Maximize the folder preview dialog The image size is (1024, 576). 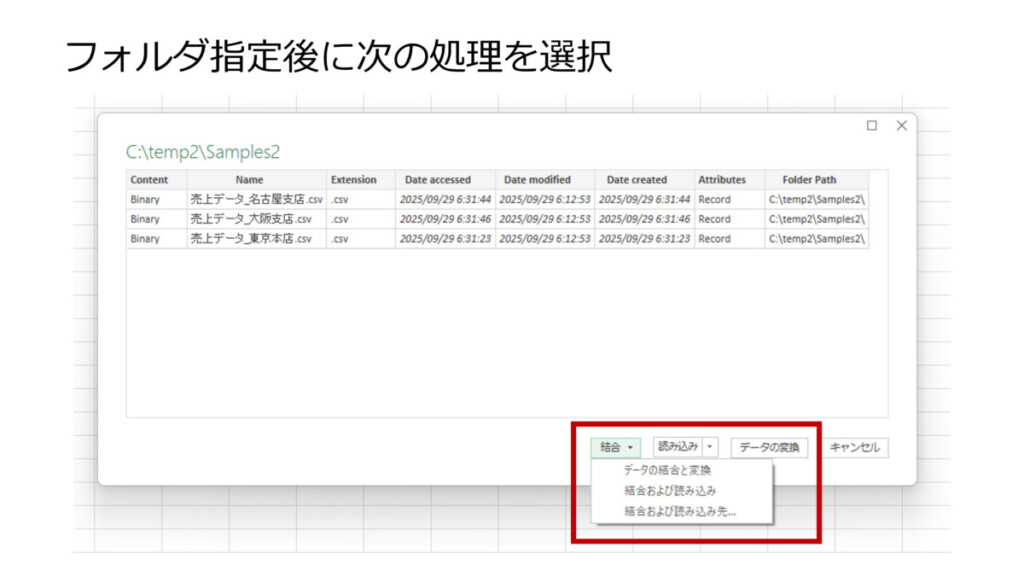[x=872, y=125]
